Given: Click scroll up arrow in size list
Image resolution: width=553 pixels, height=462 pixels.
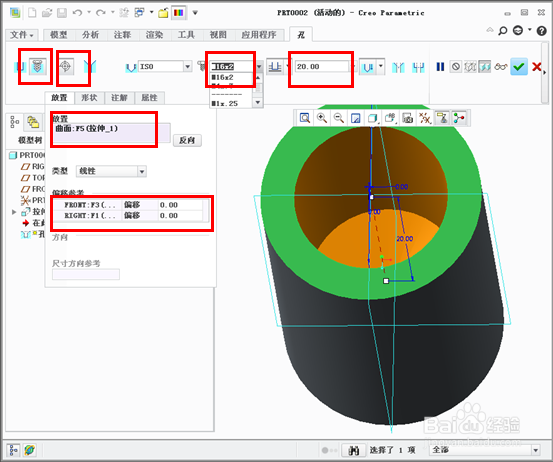Looking at the screenshot, I should 258,77.
